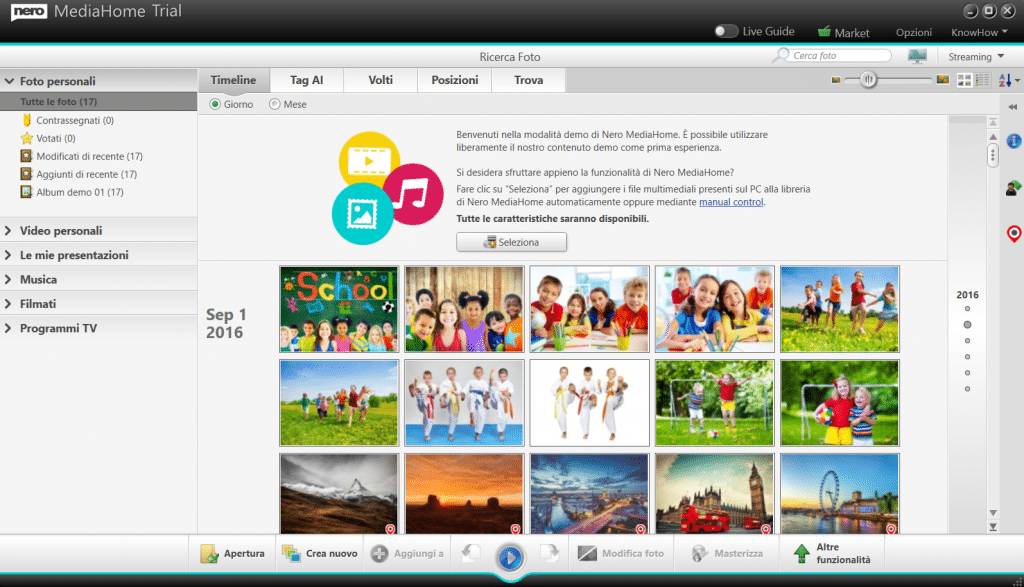
Task: Select Tutte le foto (17)
Action: click(x=99, y=102)
